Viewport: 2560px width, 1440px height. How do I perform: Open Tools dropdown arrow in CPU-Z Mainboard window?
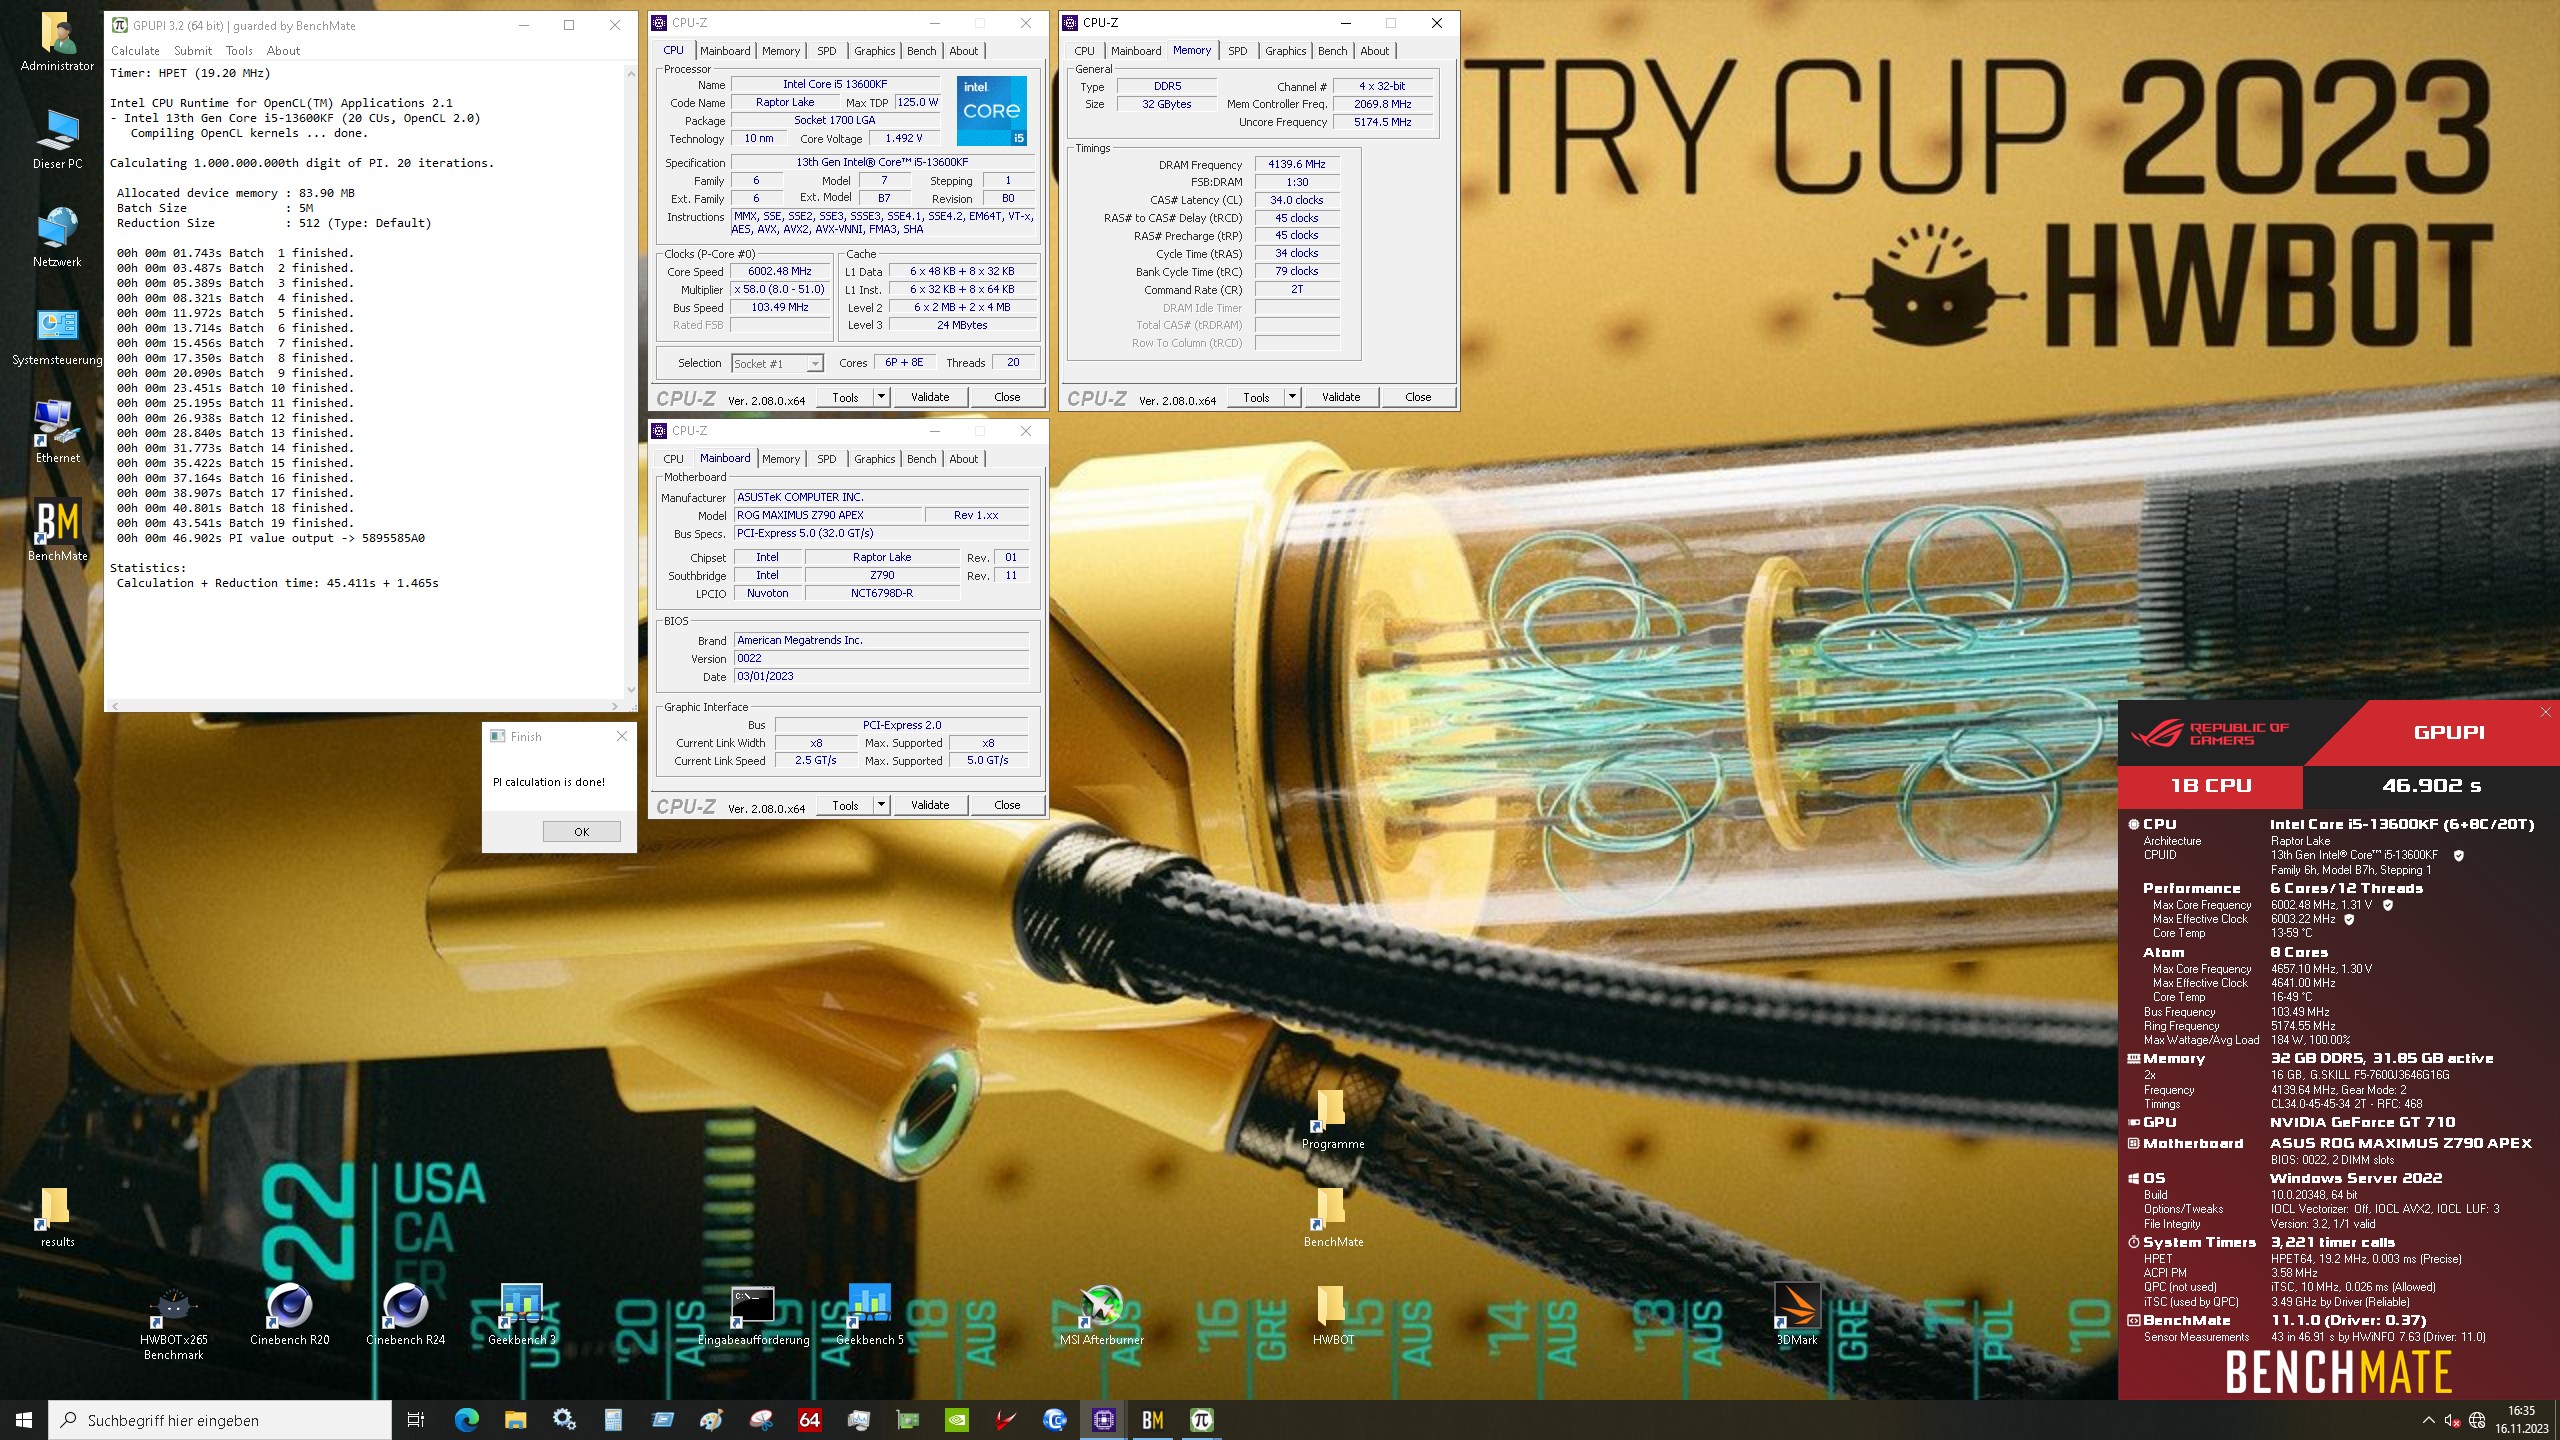(881, 805)
